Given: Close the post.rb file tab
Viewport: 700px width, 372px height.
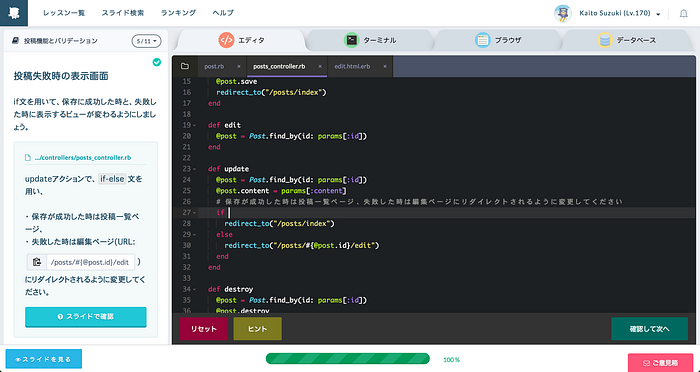Looking at the screenshot, I should point(239,66).
